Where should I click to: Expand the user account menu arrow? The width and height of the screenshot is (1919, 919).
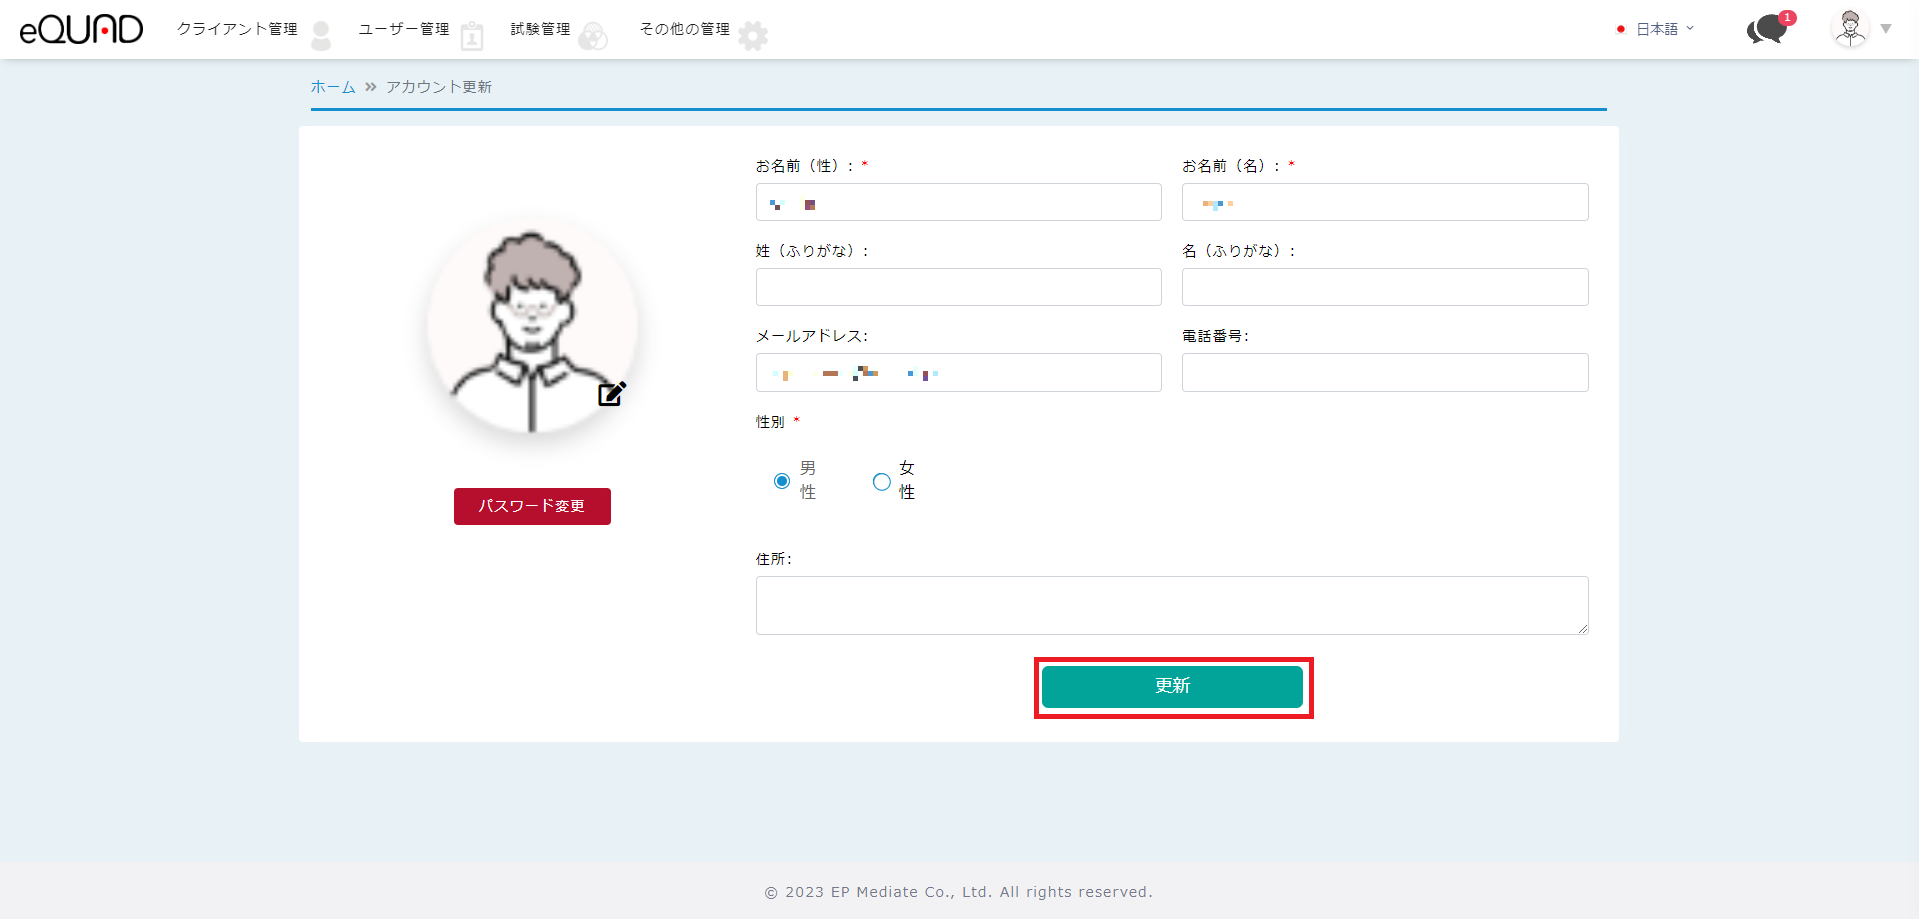[x=1886, y=29]
